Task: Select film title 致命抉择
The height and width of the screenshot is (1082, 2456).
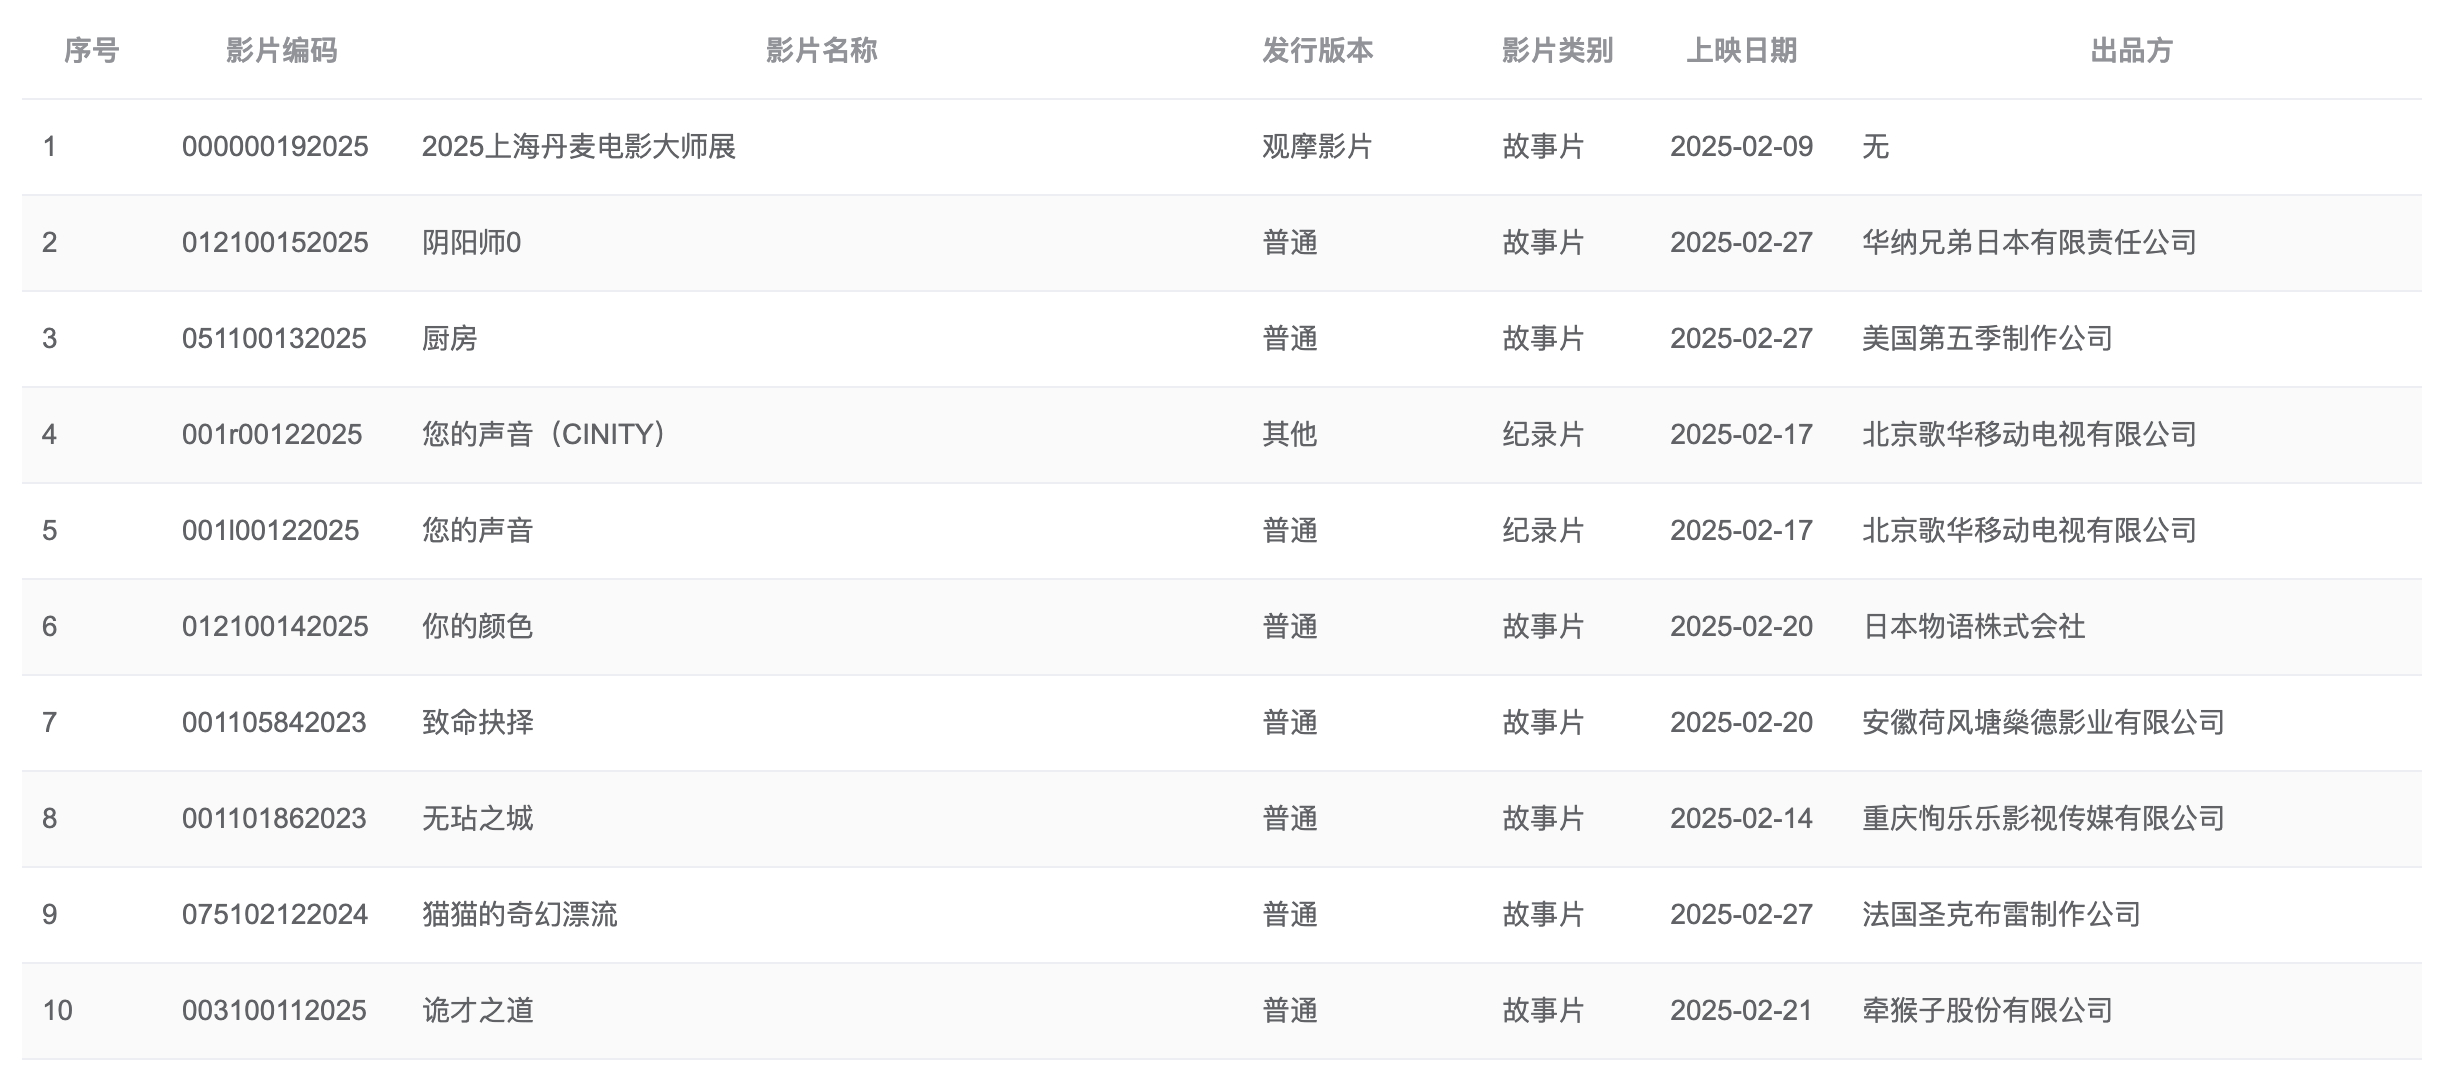Action: [x=477, y=723]
